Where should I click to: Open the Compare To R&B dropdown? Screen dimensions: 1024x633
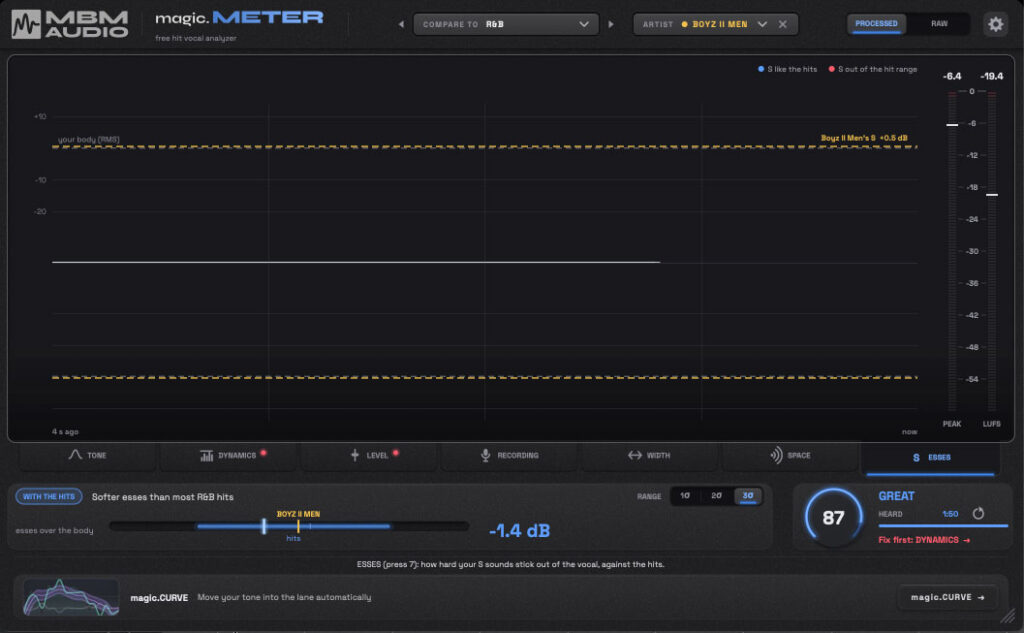click(506, 24)
